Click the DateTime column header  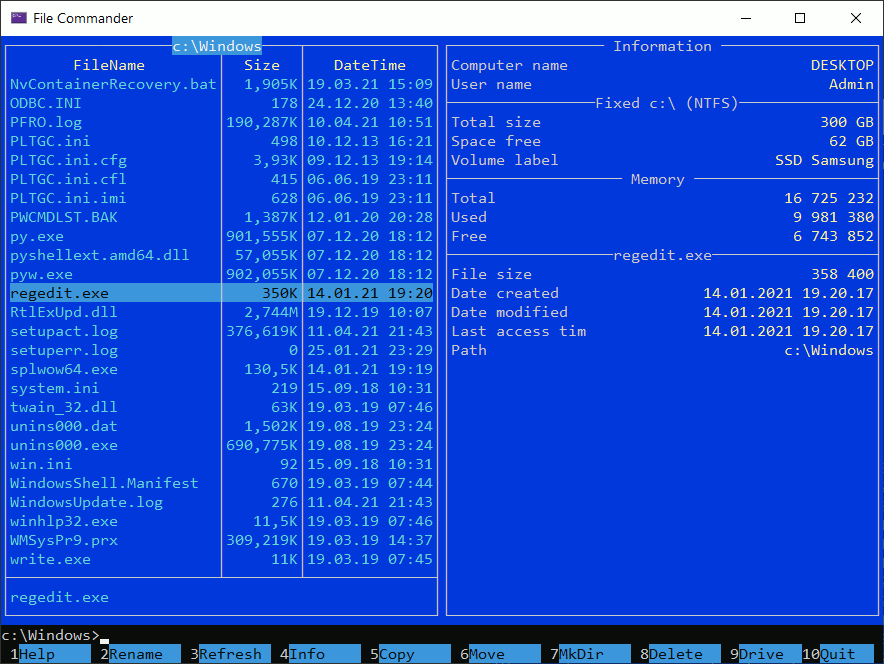coord(370,65)
